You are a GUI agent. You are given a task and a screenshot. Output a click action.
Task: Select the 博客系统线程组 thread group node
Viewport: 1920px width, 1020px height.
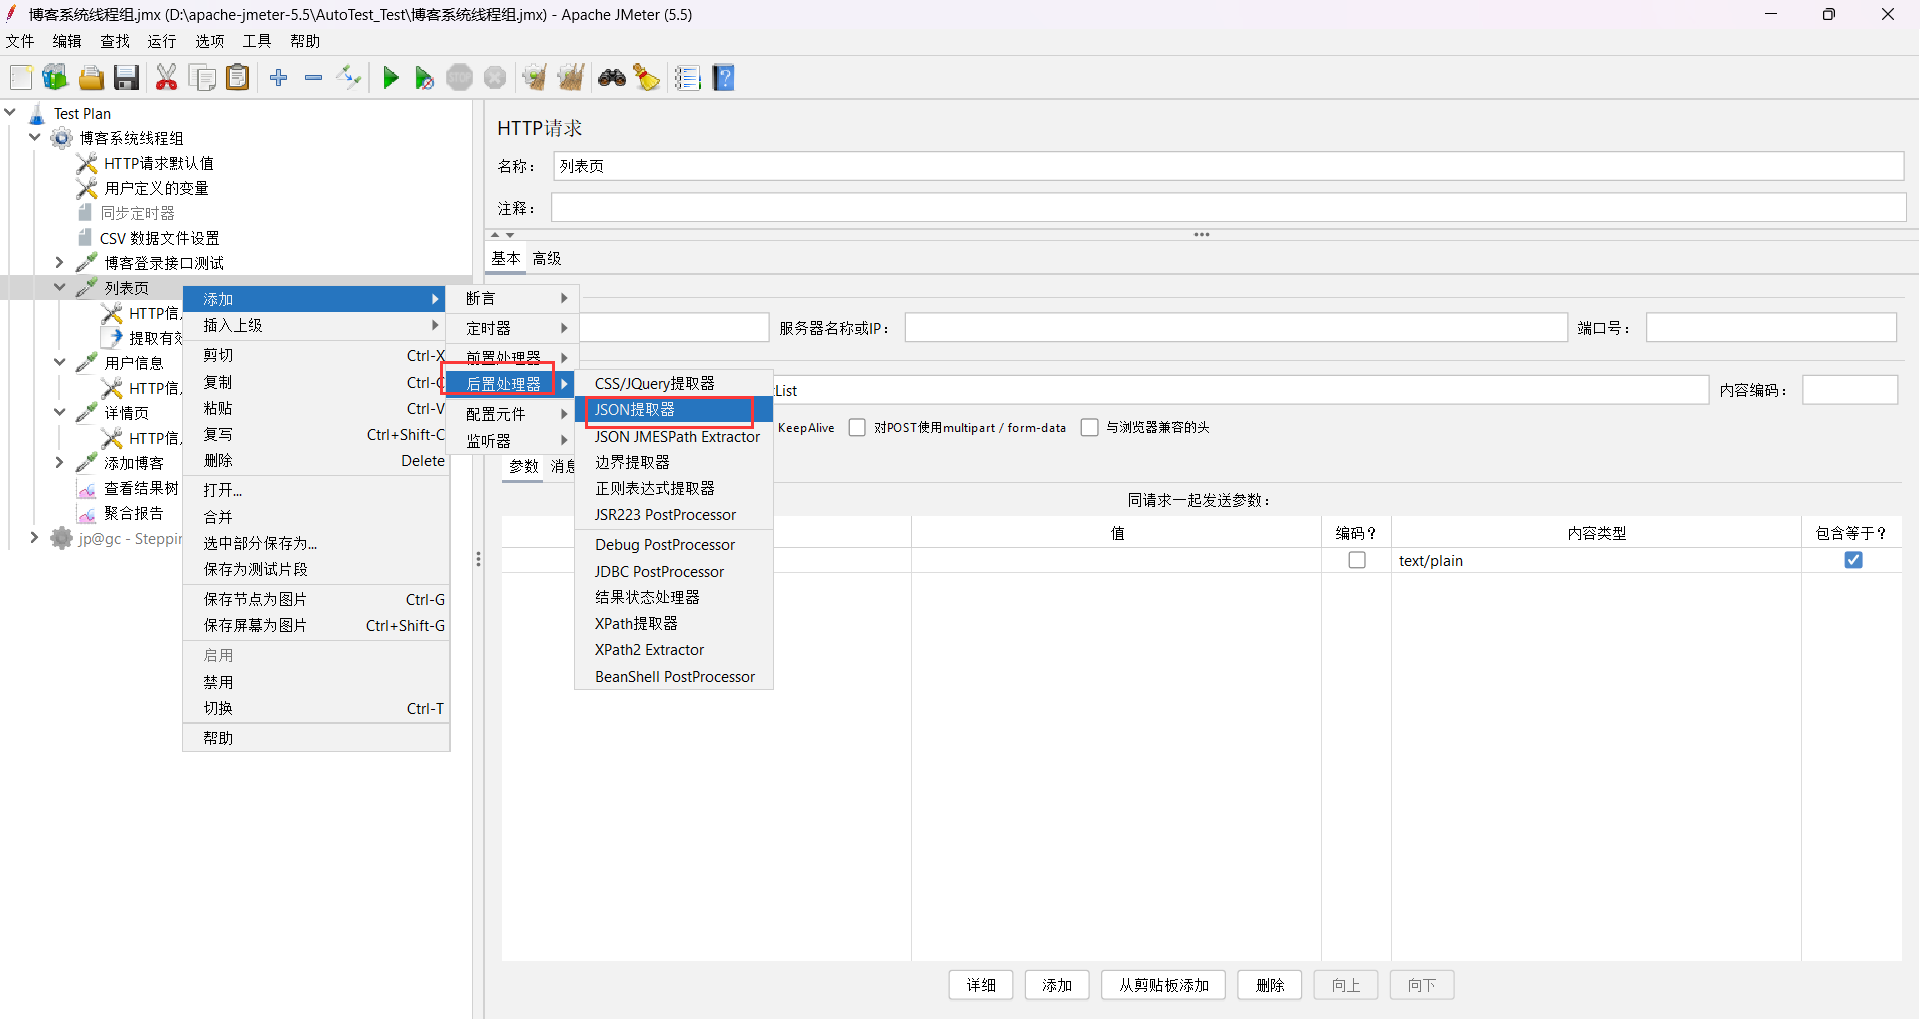(131, 139)
